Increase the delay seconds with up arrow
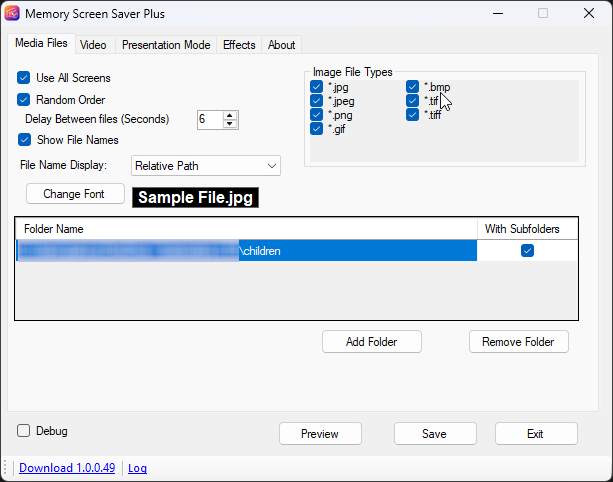Screen dimensions: 613x482 tap(230, 116)
